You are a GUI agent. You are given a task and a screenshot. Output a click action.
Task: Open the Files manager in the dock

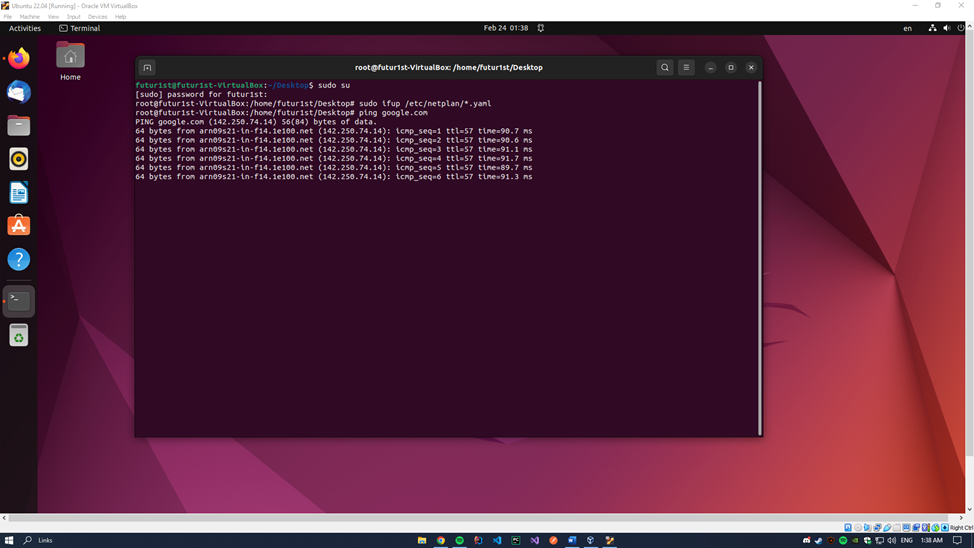19,126
